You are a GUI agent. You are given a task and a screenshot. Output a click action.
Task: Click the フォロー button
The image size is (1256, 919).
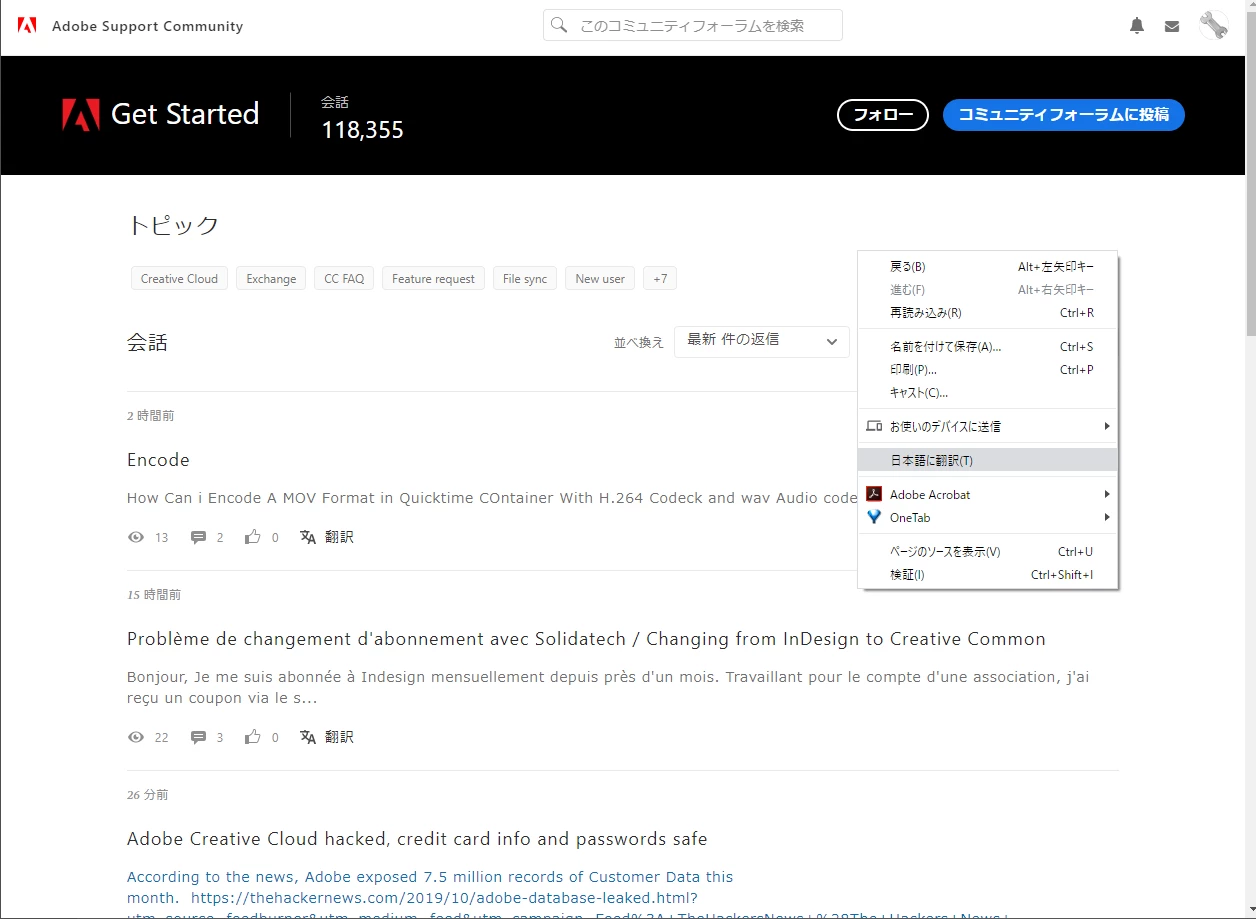coord(883,115)
